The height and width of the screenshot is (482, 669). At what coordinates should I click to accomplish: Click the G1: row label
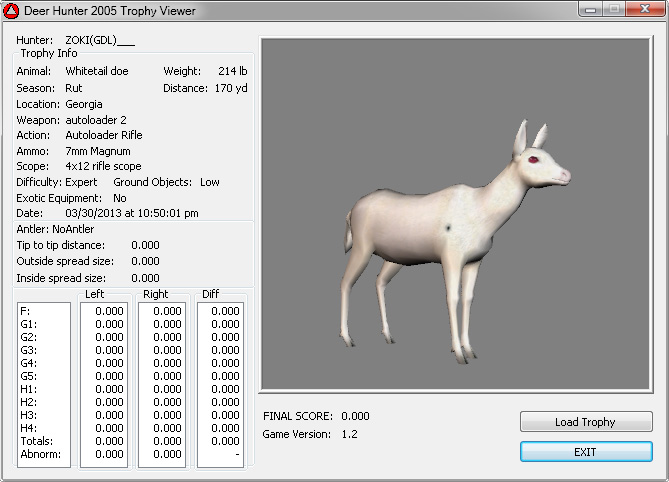(x=29, y=324)
